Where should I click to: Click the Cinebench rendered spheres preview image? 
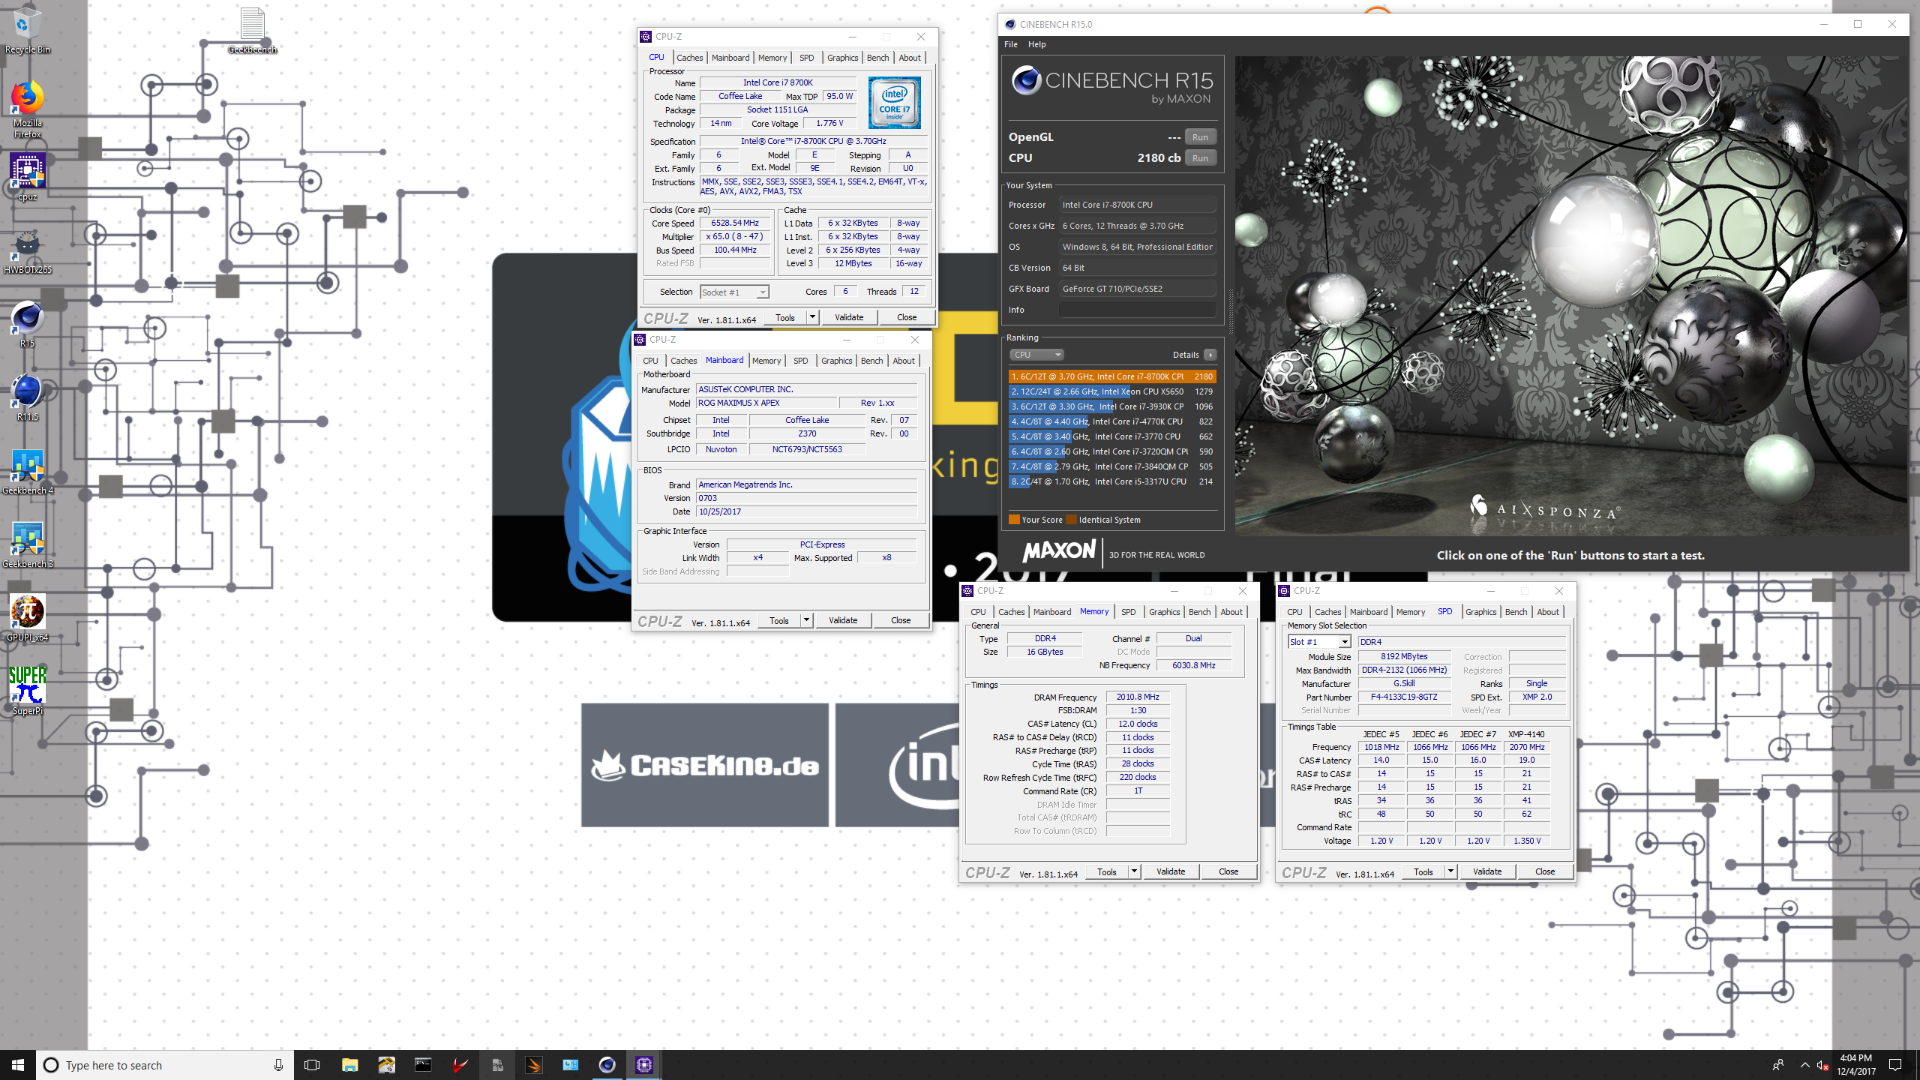pos(1571,296)
